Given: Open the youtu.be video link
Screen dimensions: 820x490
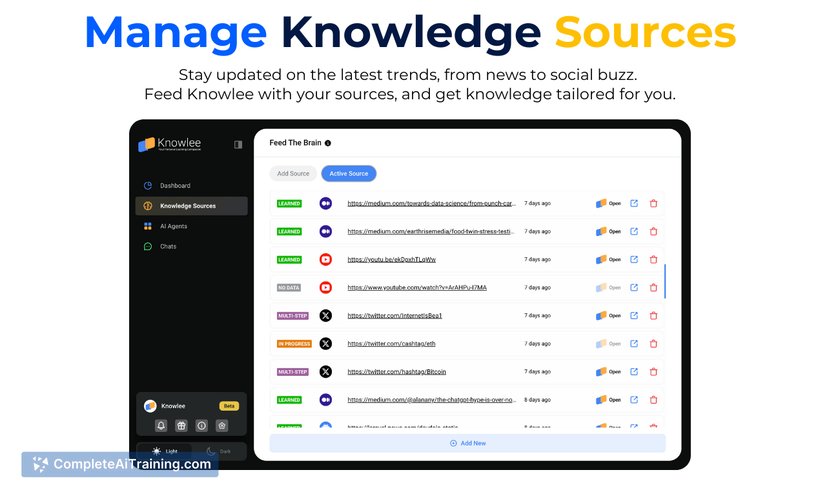Looking at the screenshot, I should (392, 259).
